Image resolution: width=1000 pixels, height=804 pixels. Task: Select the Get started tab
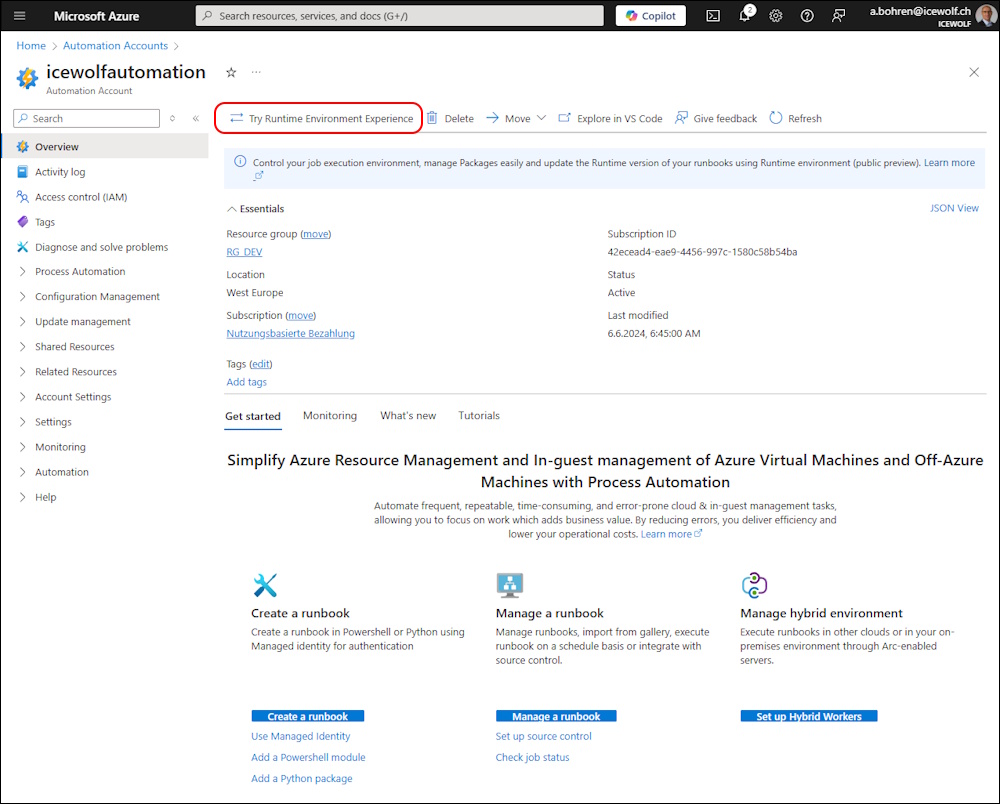[x=253, y=416]
